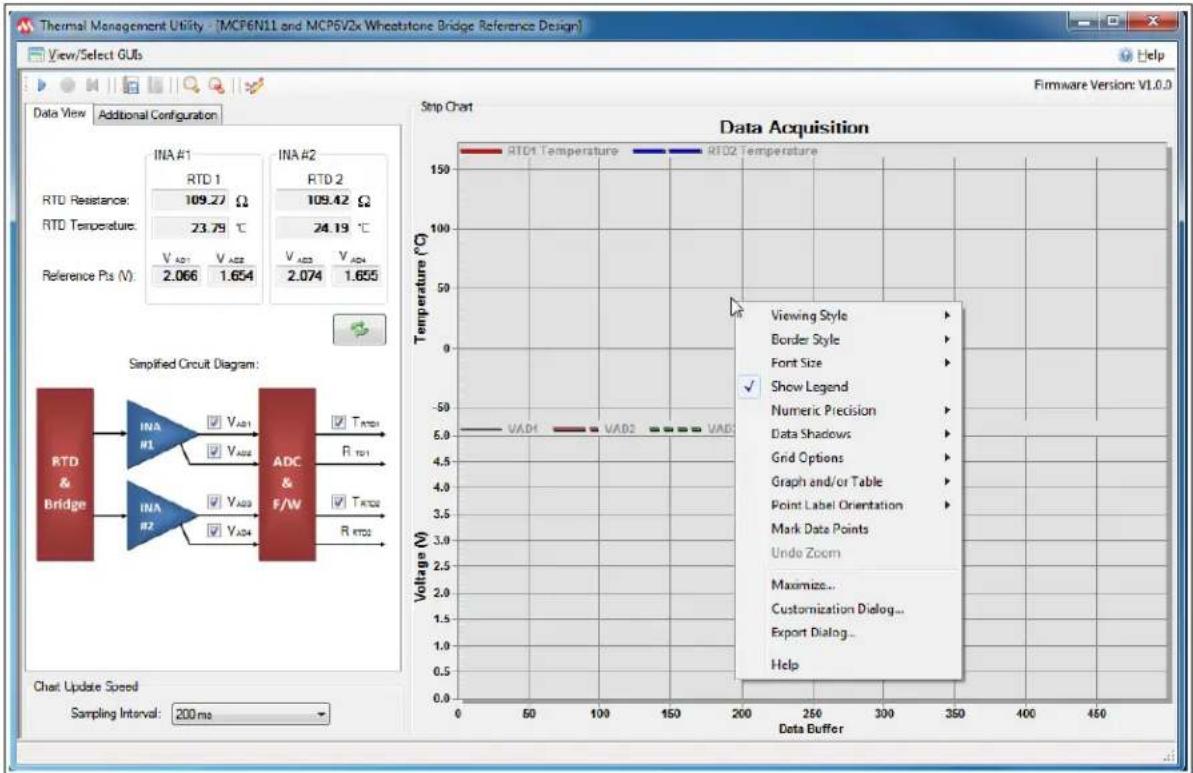
Task: Toggle the Show Legend checkmark
Action: [749, 386]
